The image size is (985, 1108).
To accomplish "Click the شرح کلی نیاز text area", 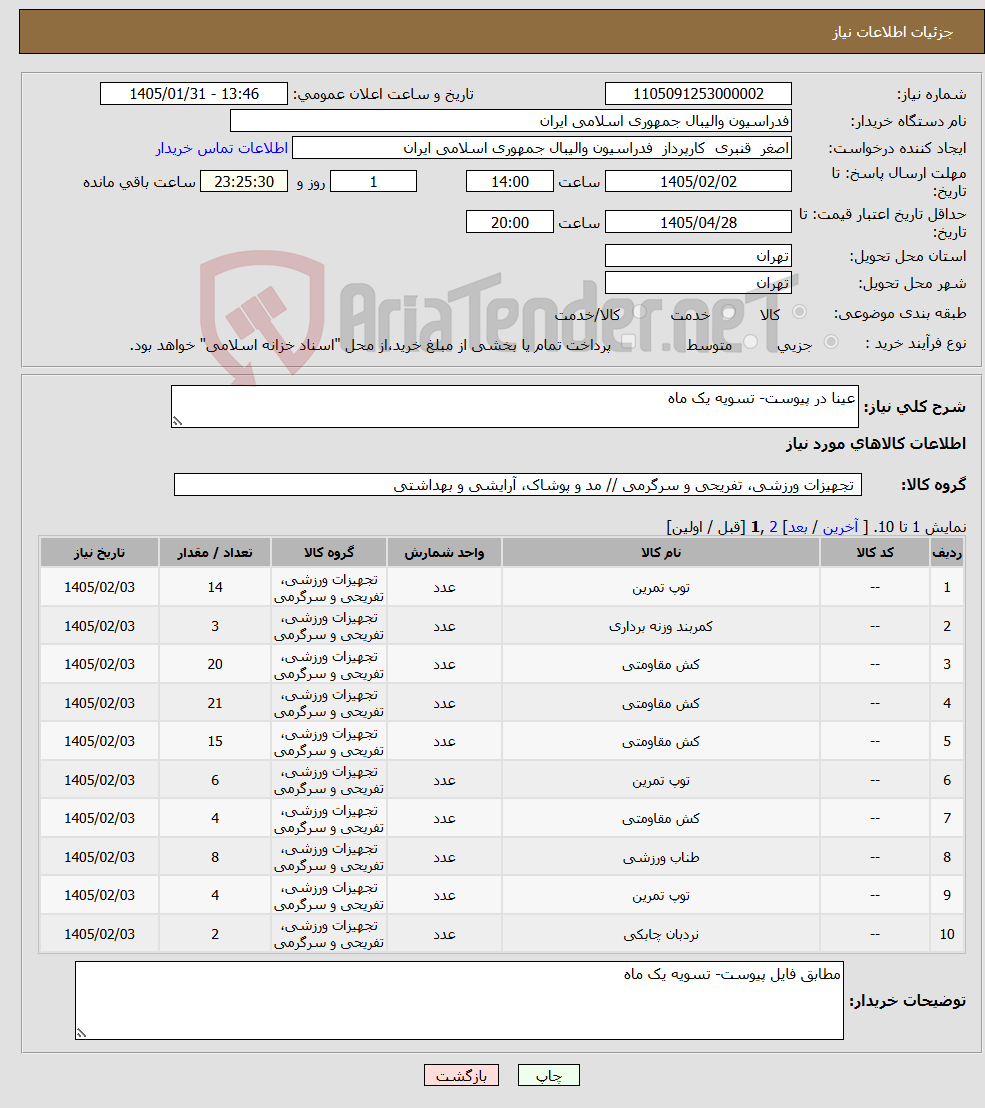I will coord(514,406).
